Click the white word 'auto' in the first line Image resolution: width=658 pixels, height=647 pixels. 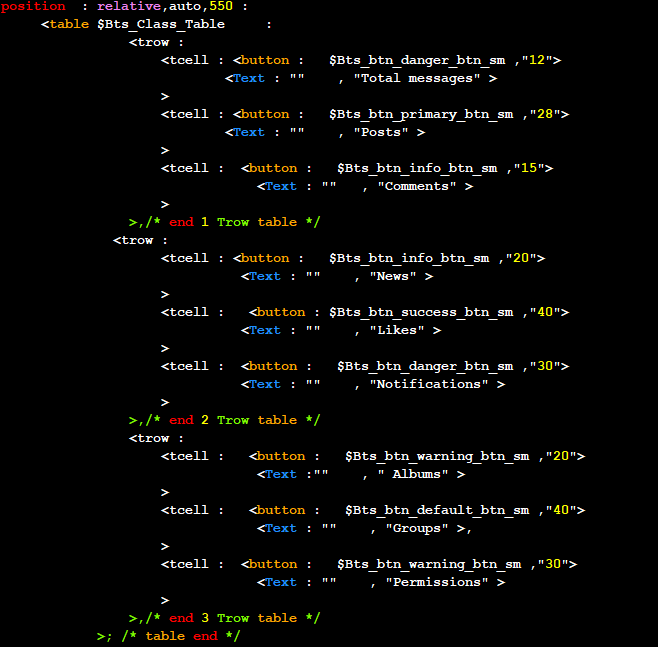185,6
